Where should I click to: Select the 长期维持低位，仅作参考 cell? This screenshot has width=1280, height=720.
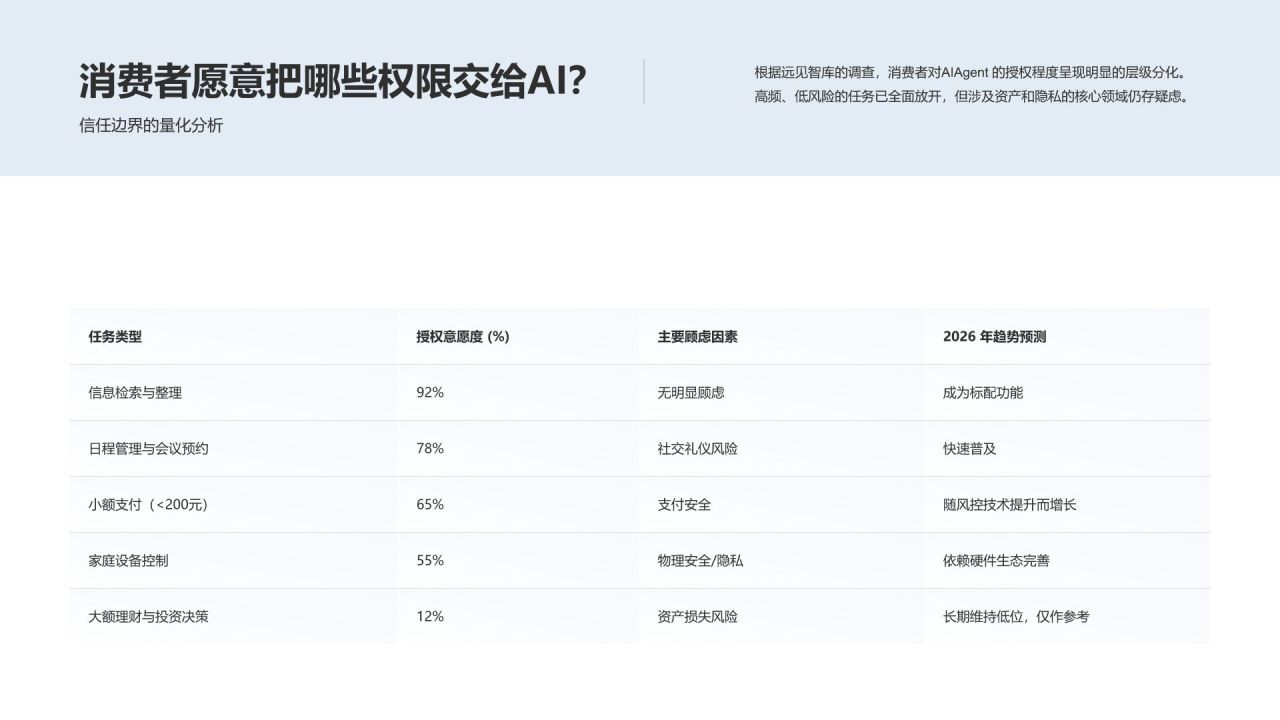[x=1067, y=617]
